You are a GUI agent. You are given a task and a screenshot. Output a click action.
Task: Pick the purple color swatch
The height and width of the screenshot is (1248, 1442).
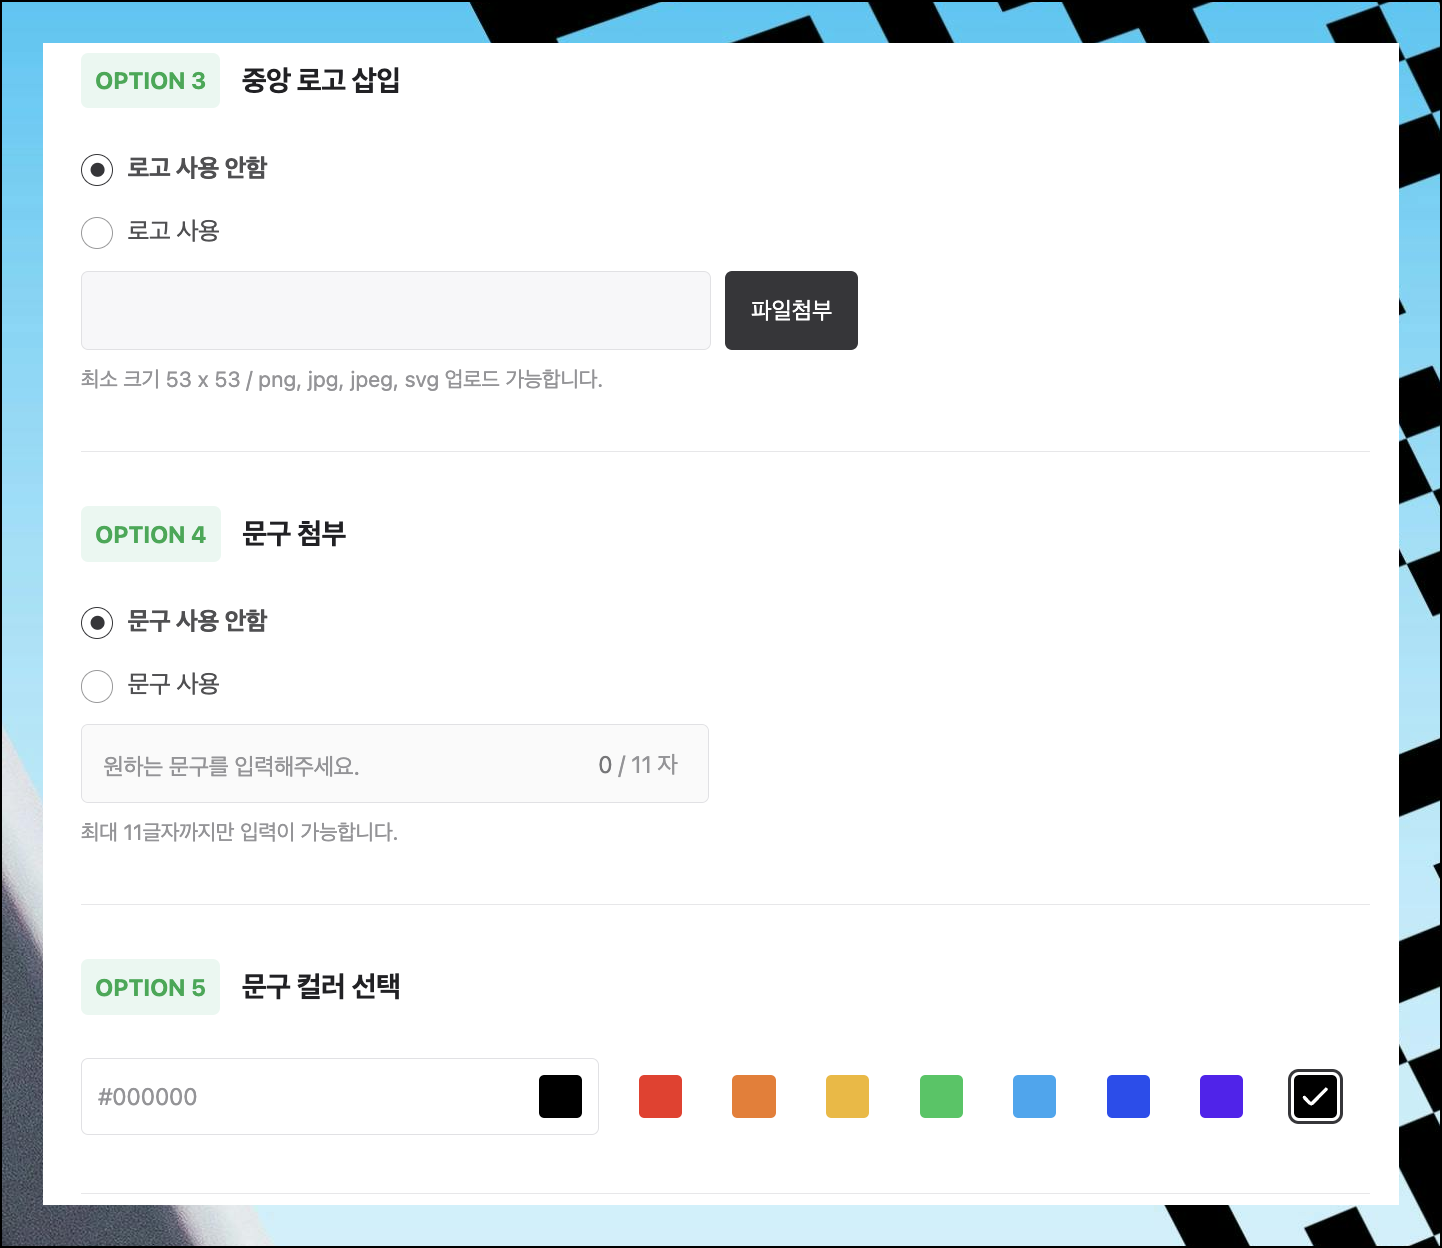[1221, 1096]
